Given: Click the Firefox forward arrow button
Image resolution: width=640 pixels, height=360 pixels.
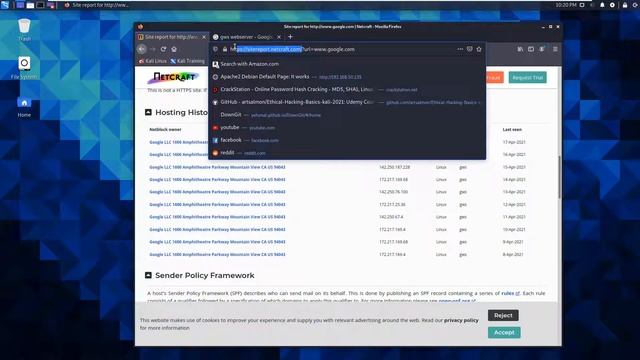Looking at the screenshot, I should 153,49.
